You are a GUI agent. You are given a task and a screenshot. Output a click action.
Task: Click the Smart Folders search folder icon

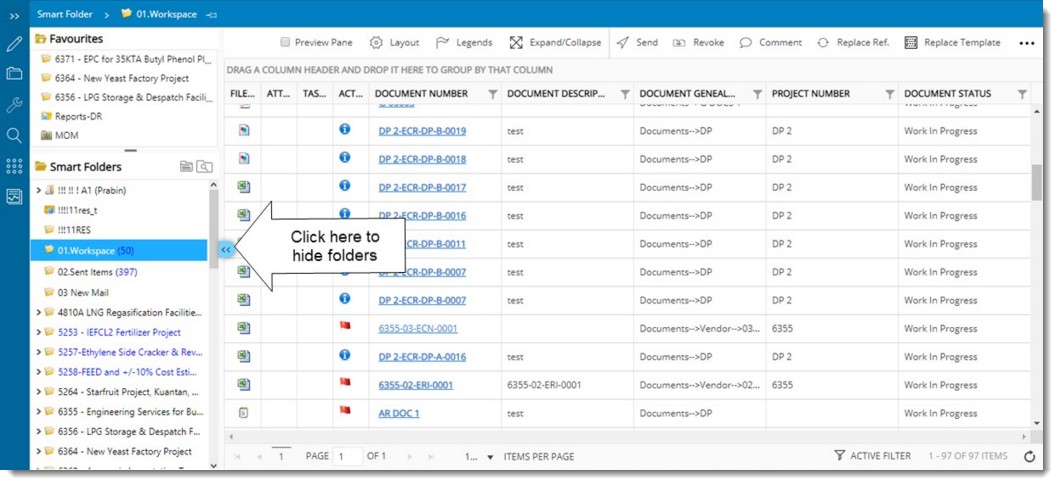point(204,167)
